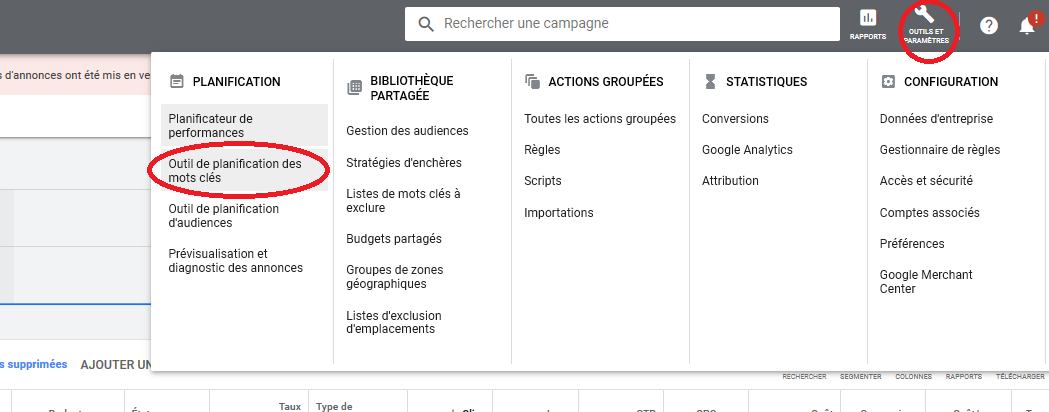Open the notifications bell icon
Image resolution: width=1049 pixels, height=412 pixels.
1027,26
